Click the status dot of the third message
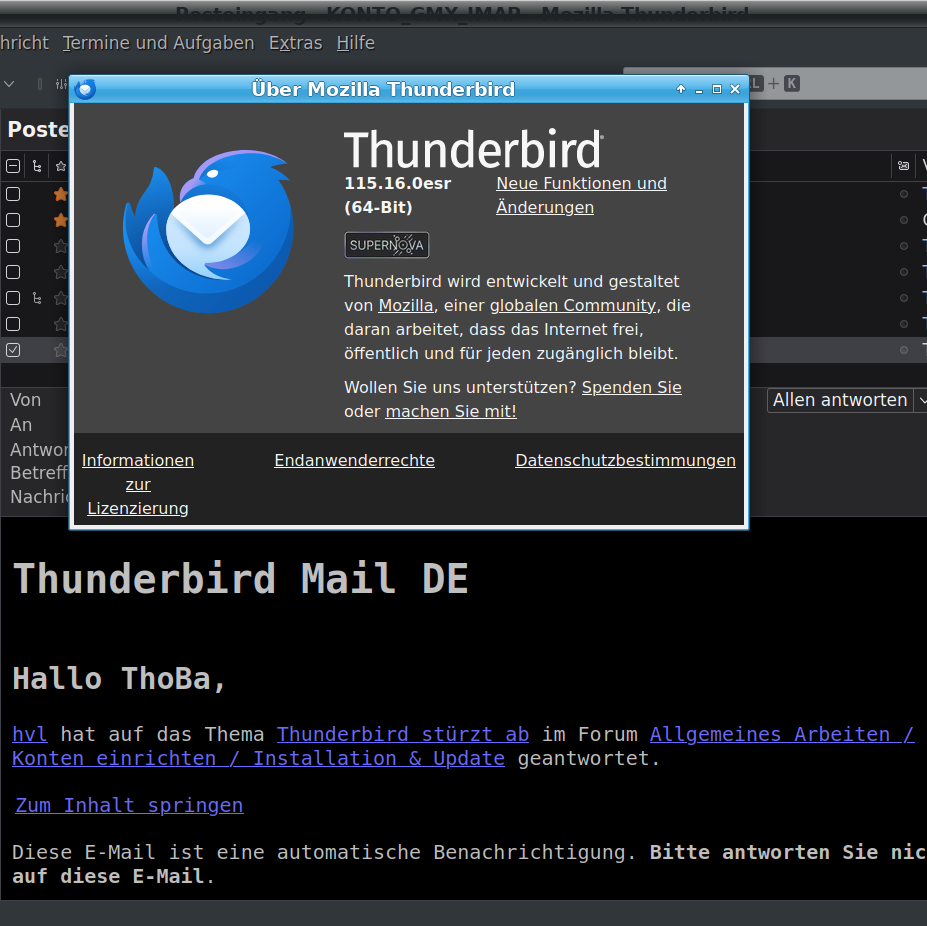The width and height of the screenshot is (927, 926). [x=903, y=246]
